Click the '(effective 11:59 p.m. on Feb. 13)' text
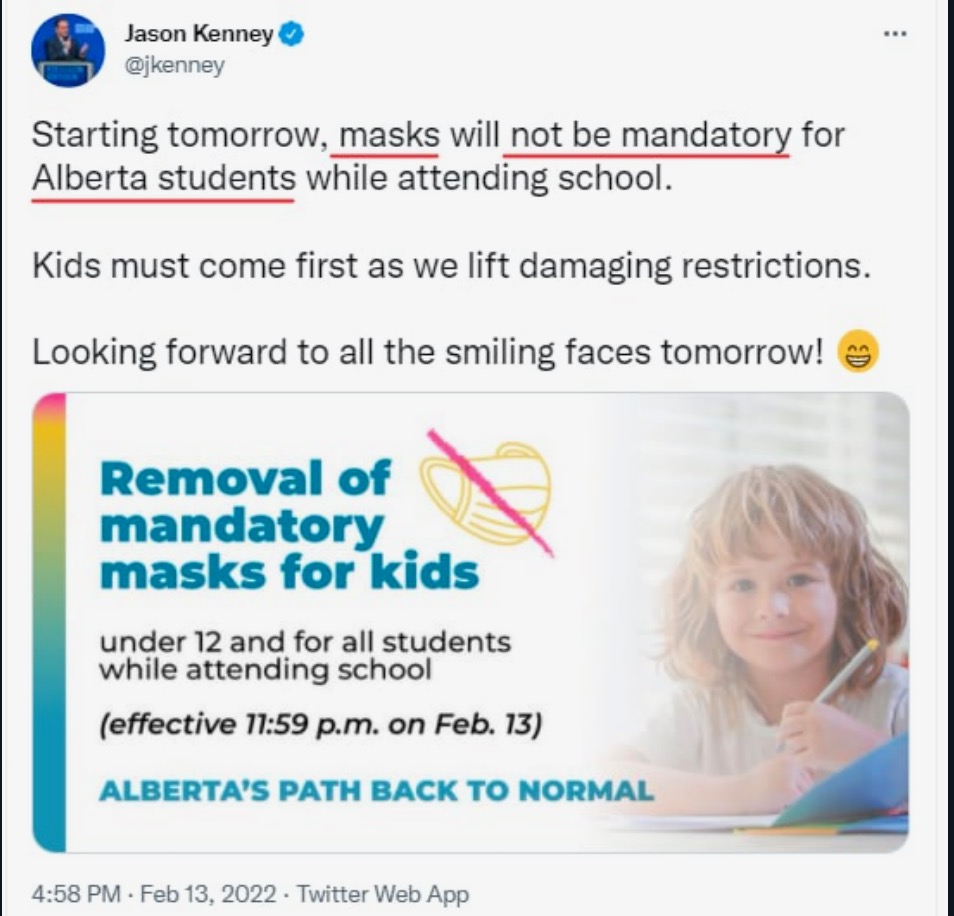Viewport: 954px width, 916px height. click(x=321, y=724)
